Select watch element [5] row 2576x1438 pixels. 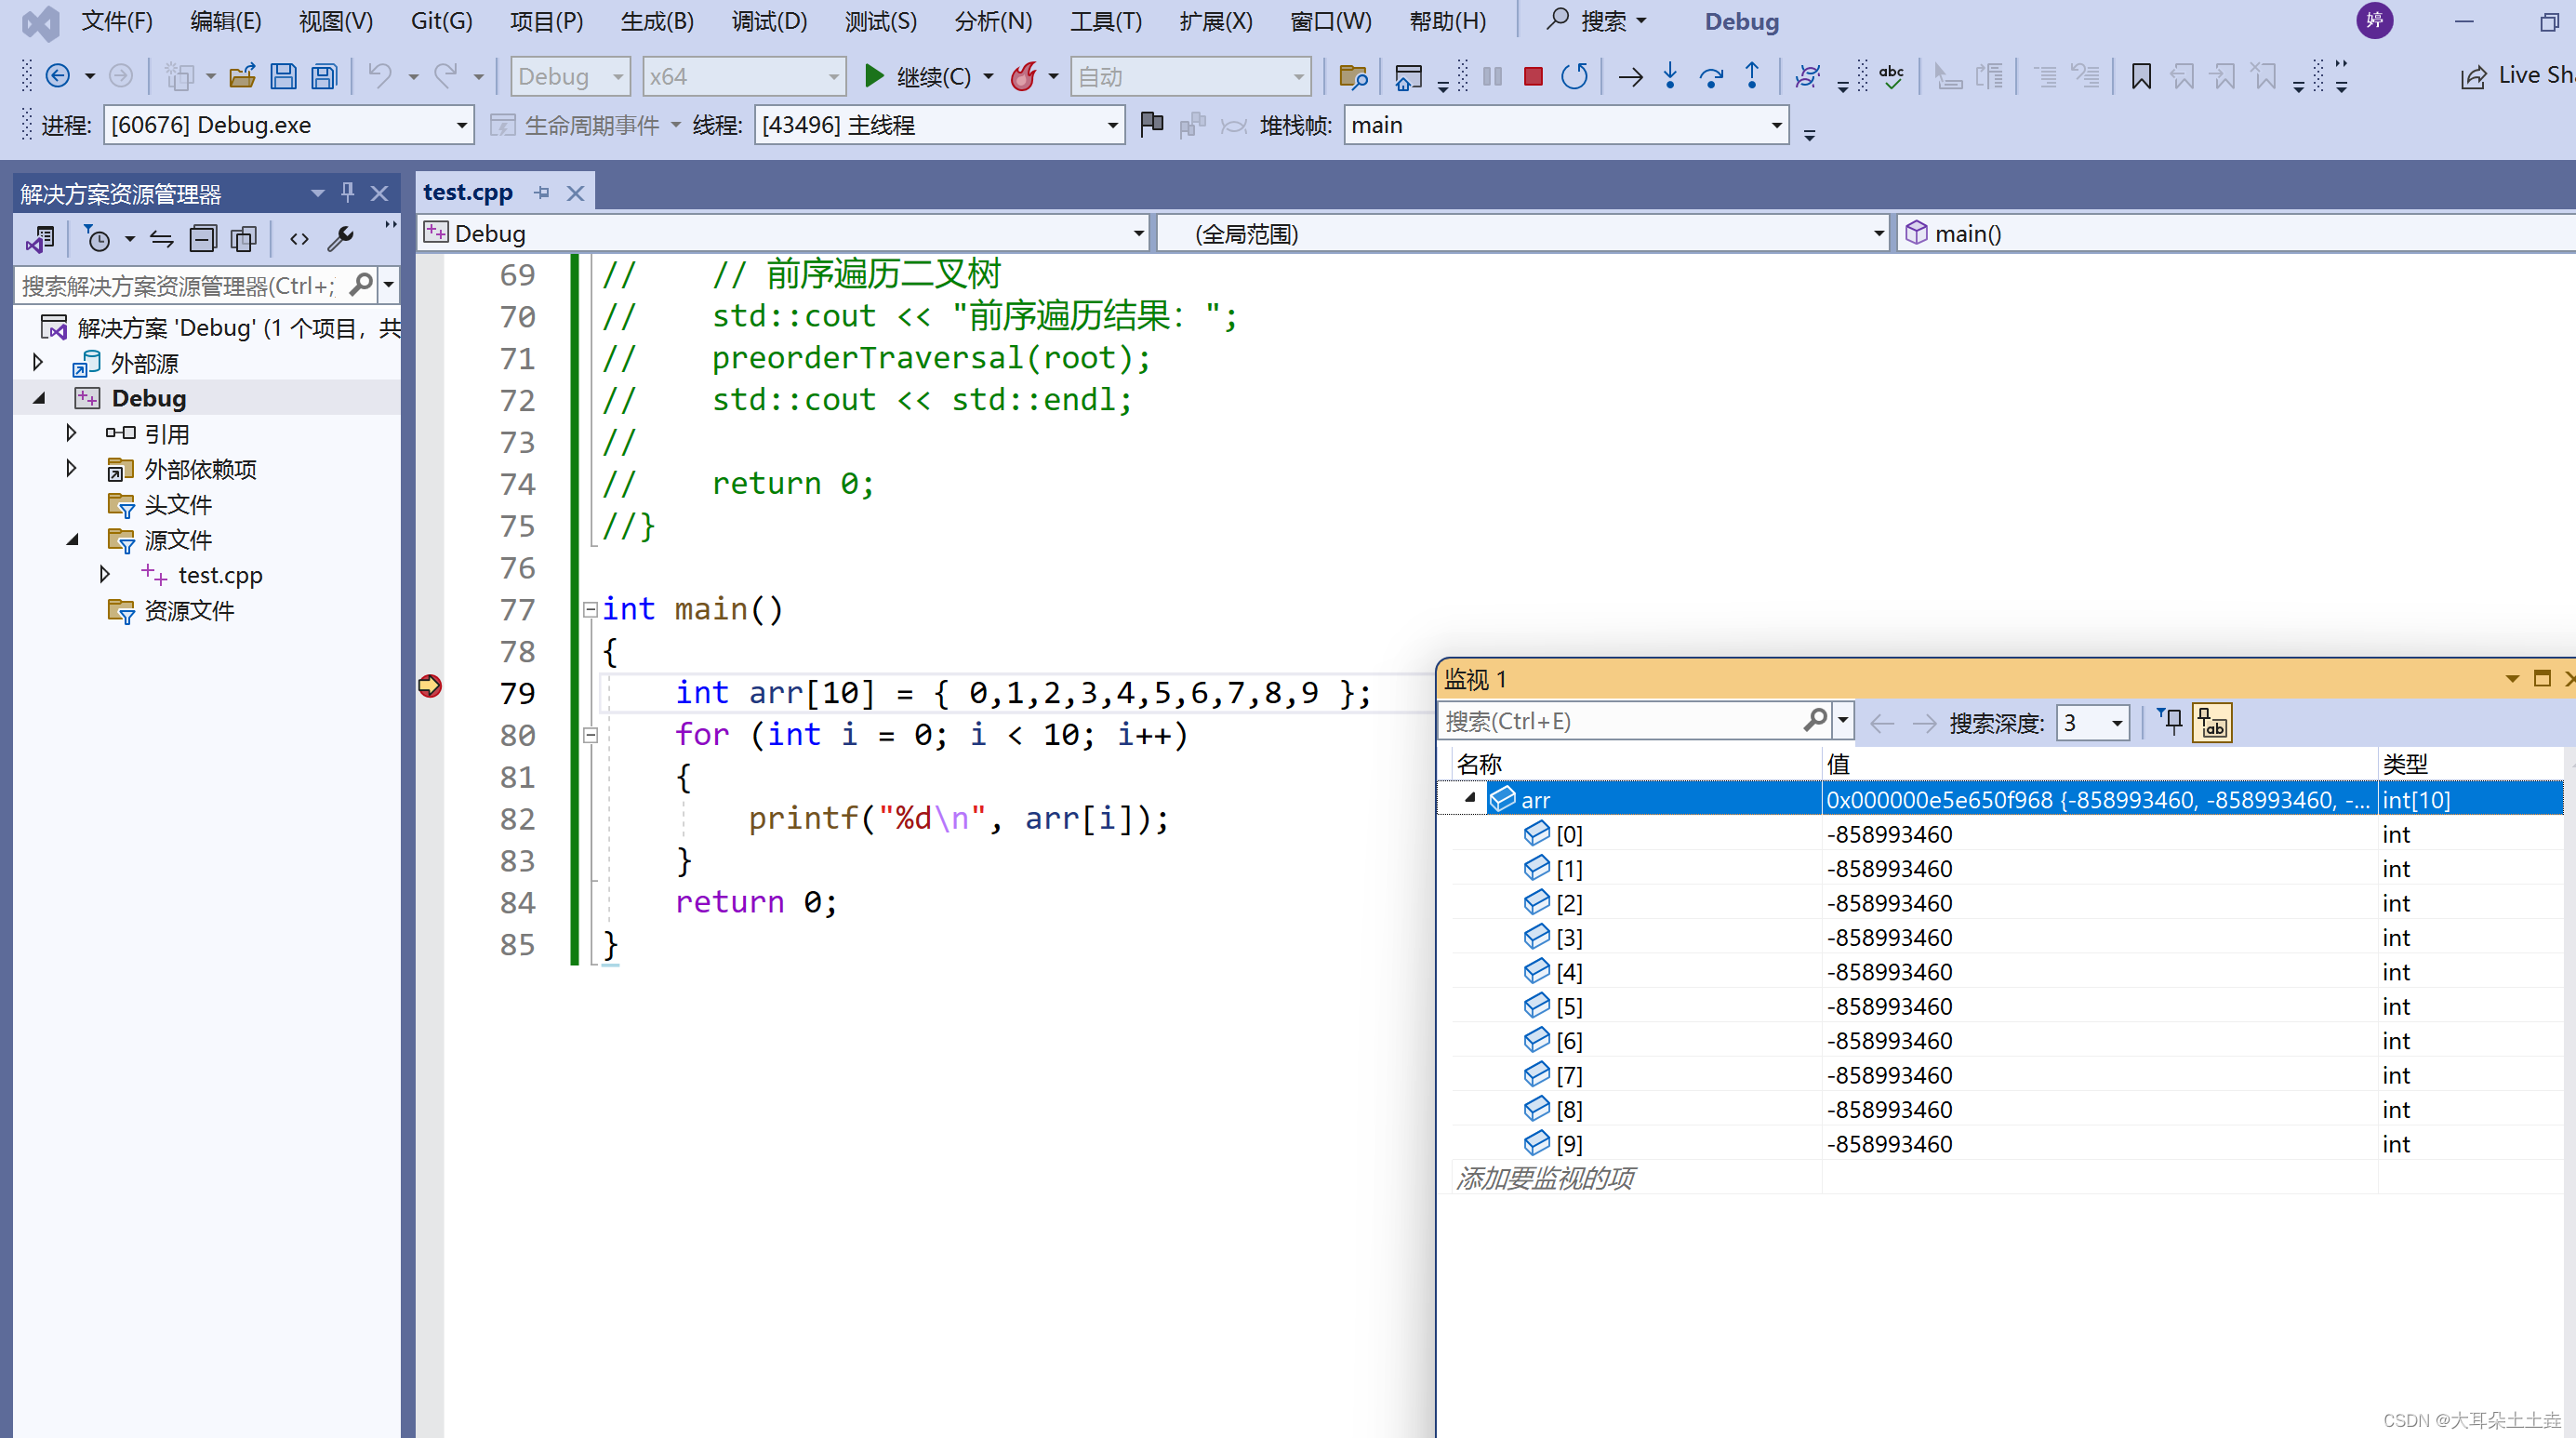pyautogui.click(x=2005, y=1005)
